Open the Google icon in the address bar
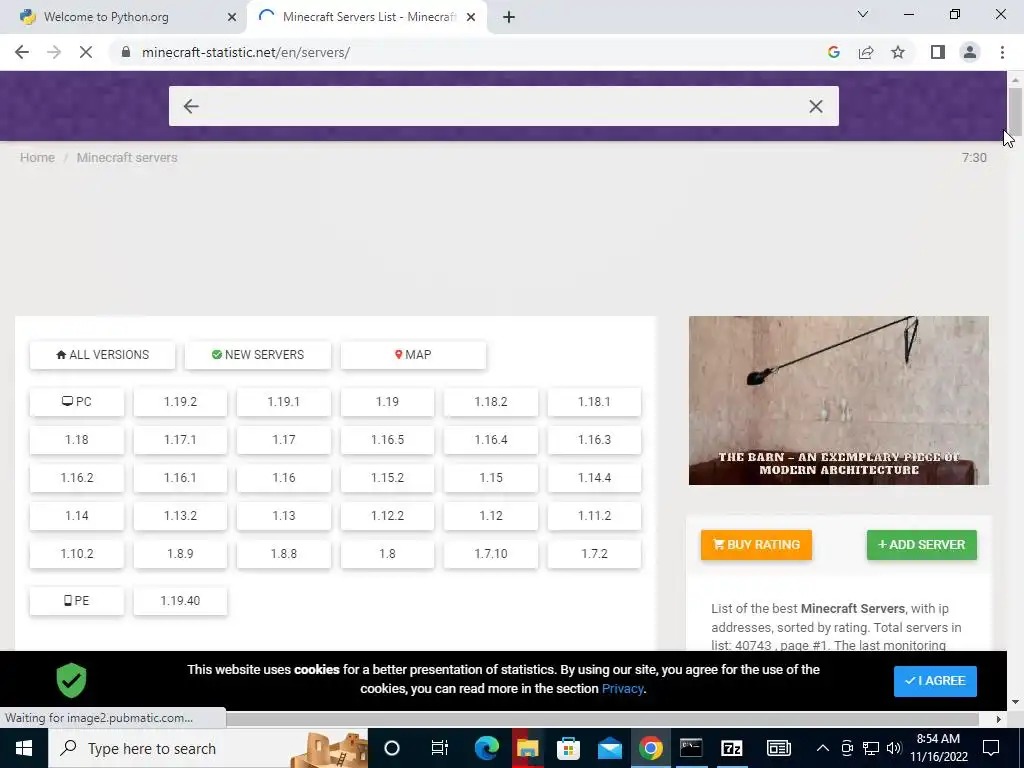Screen dimensions: 1024x768 [x=833, y=52]
